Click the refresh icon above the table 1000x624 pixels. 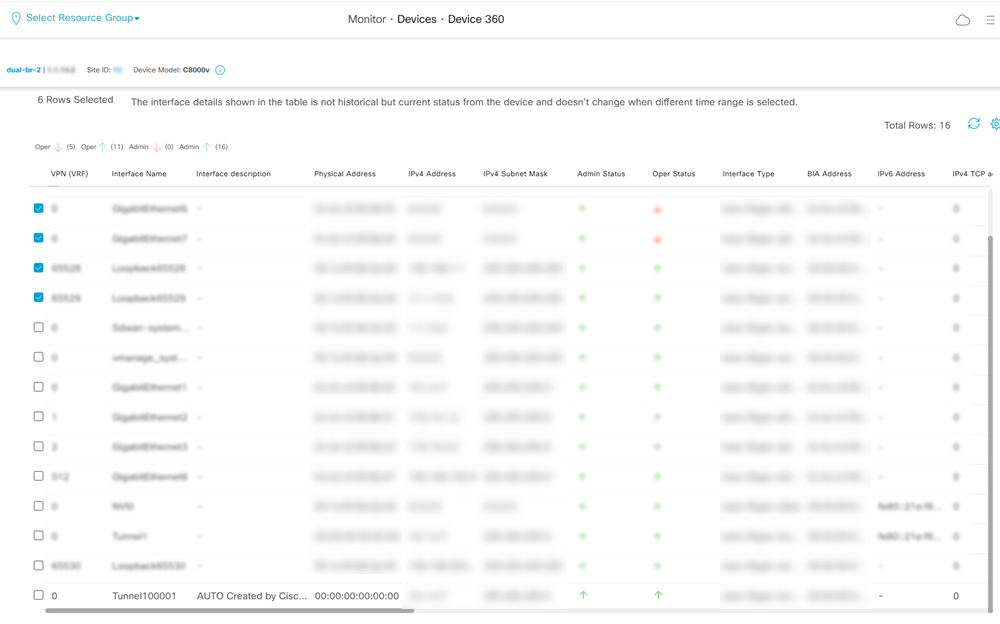tap(973, 123)
